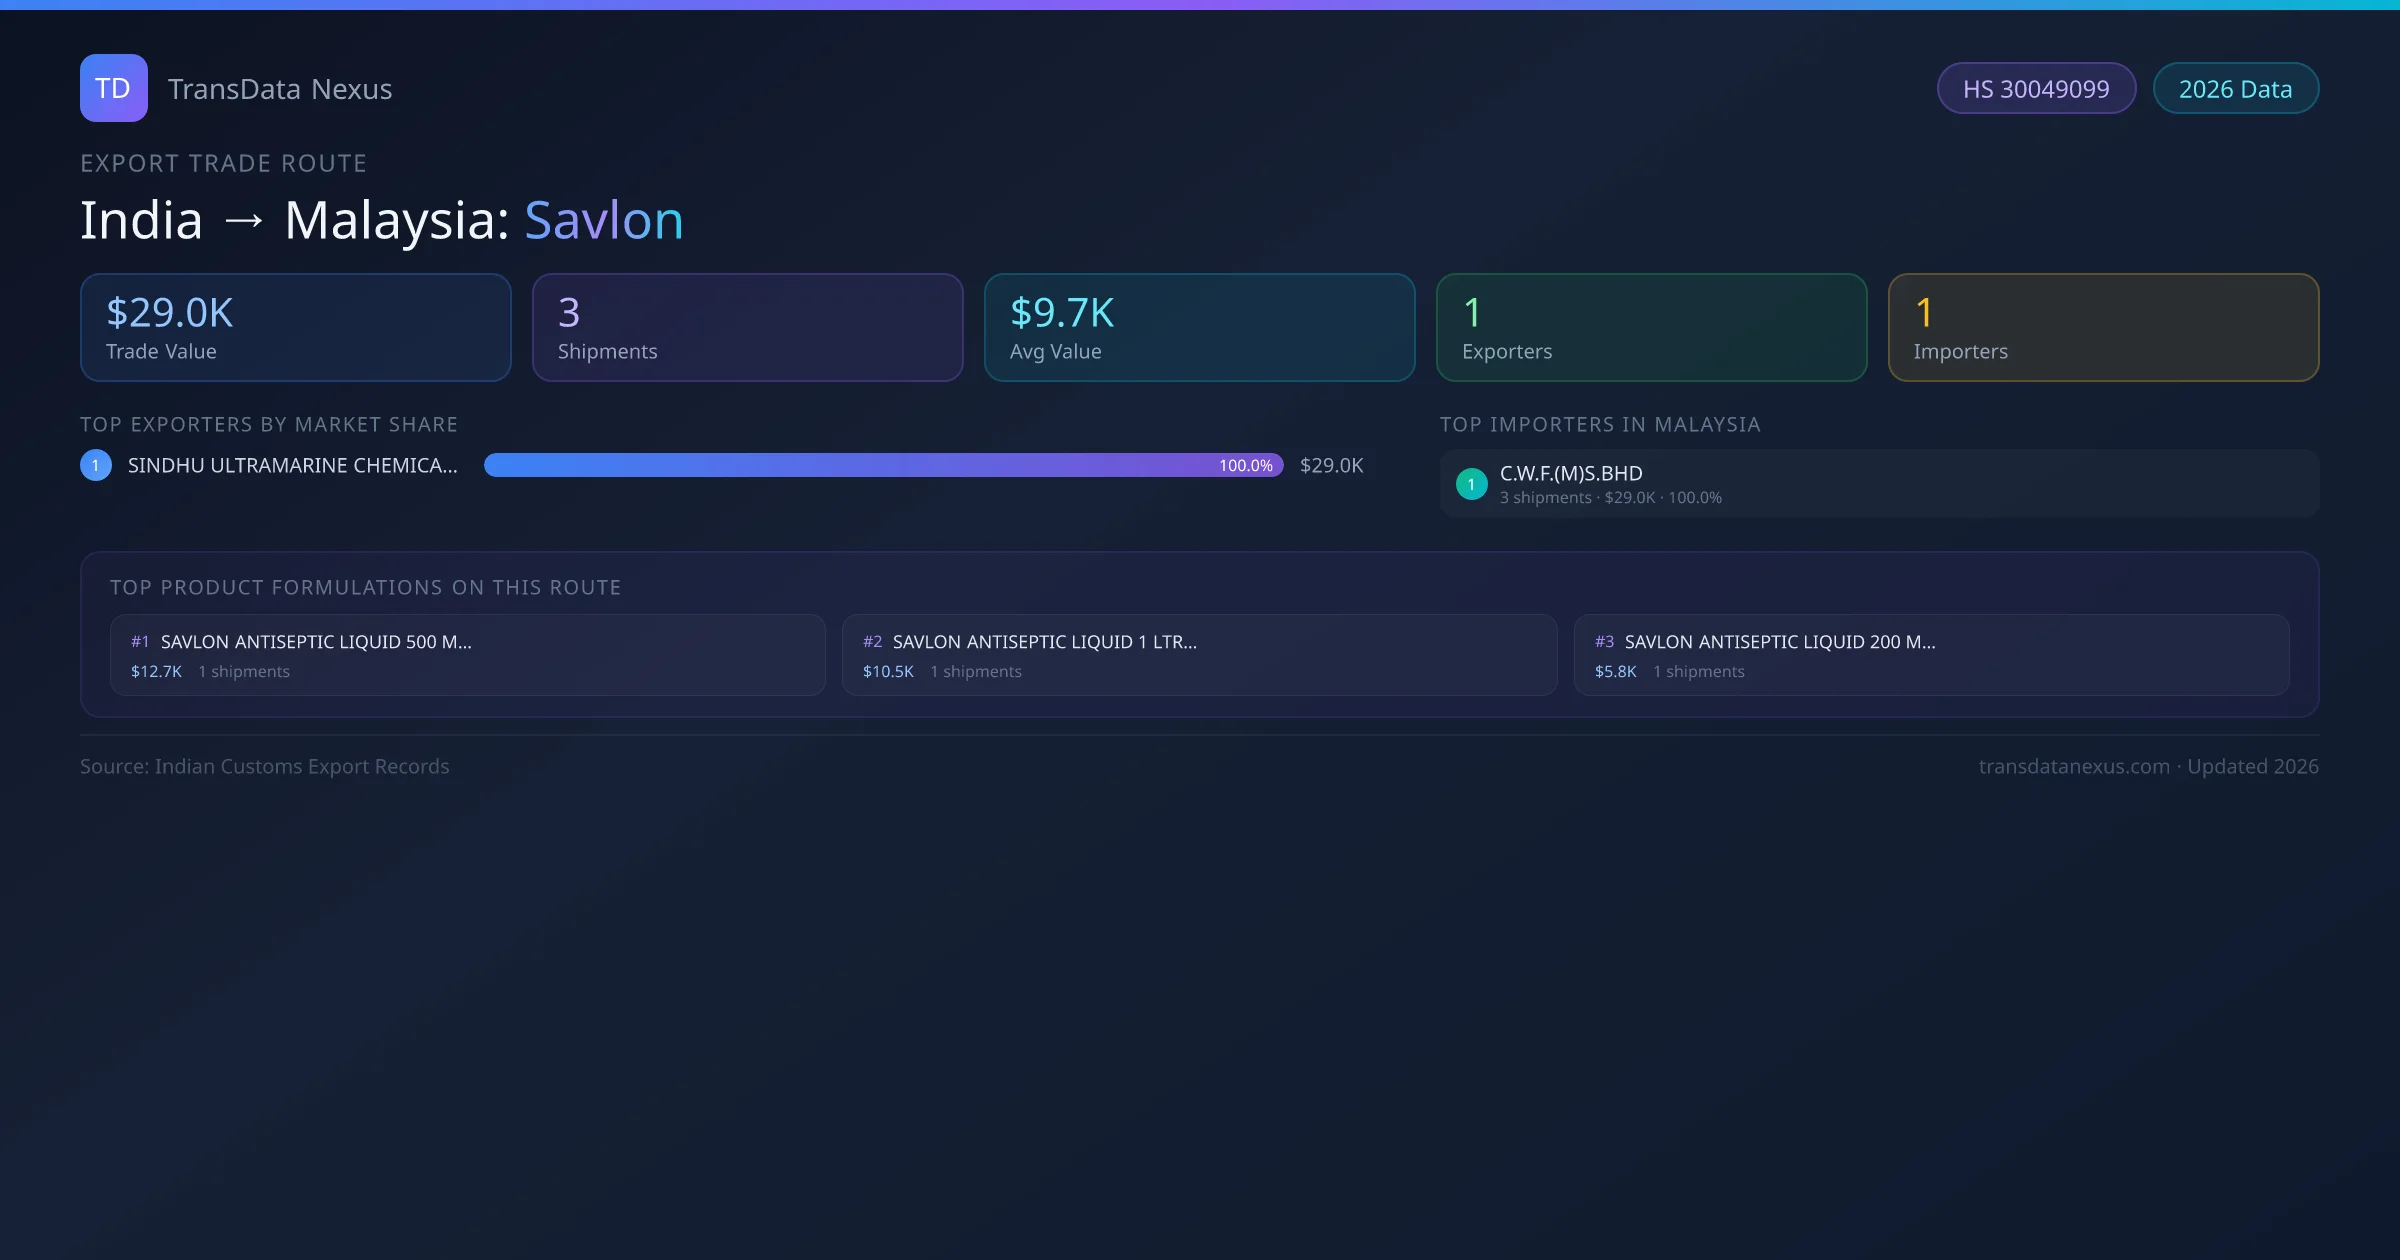Click the 100.0% market share bar
2400x1260 pixels.
pyautogui.click(x=884, y=465)
